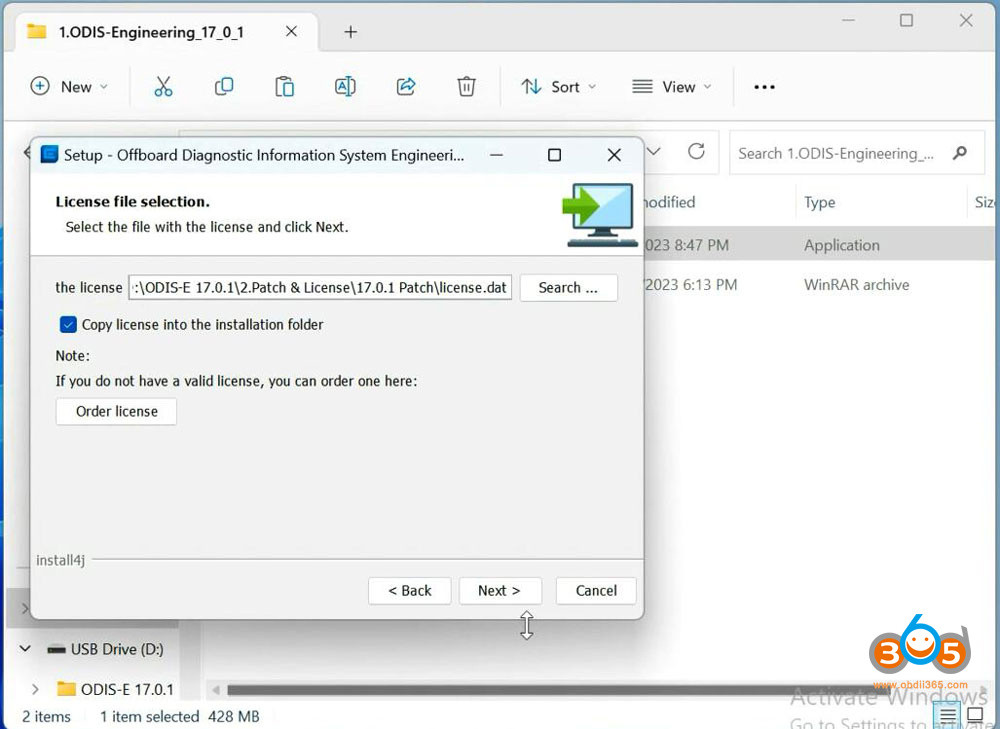The image size is (1000, 729).
Task: Open a new File Explorer tab
Action: [350, 31]
